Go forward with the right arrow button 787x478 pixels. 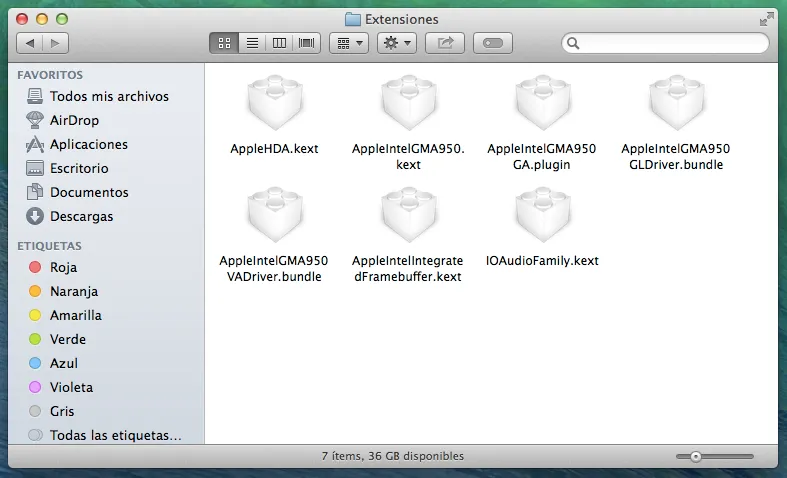pyautogui.click(x=56, y=43)
